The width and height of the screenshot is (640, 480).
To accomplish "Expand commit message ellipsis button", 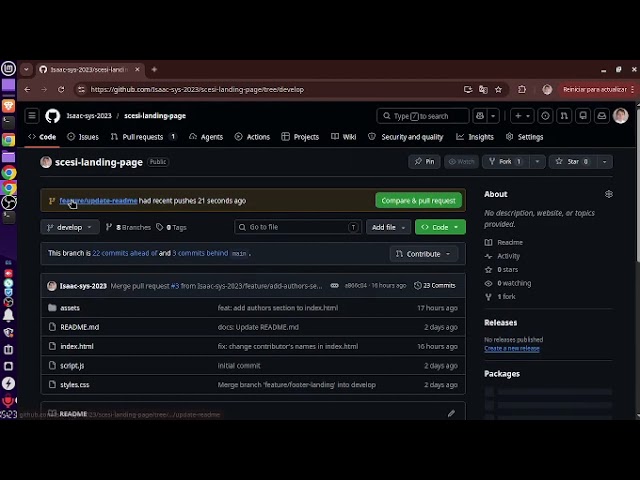I will click(x=334, y=286).
